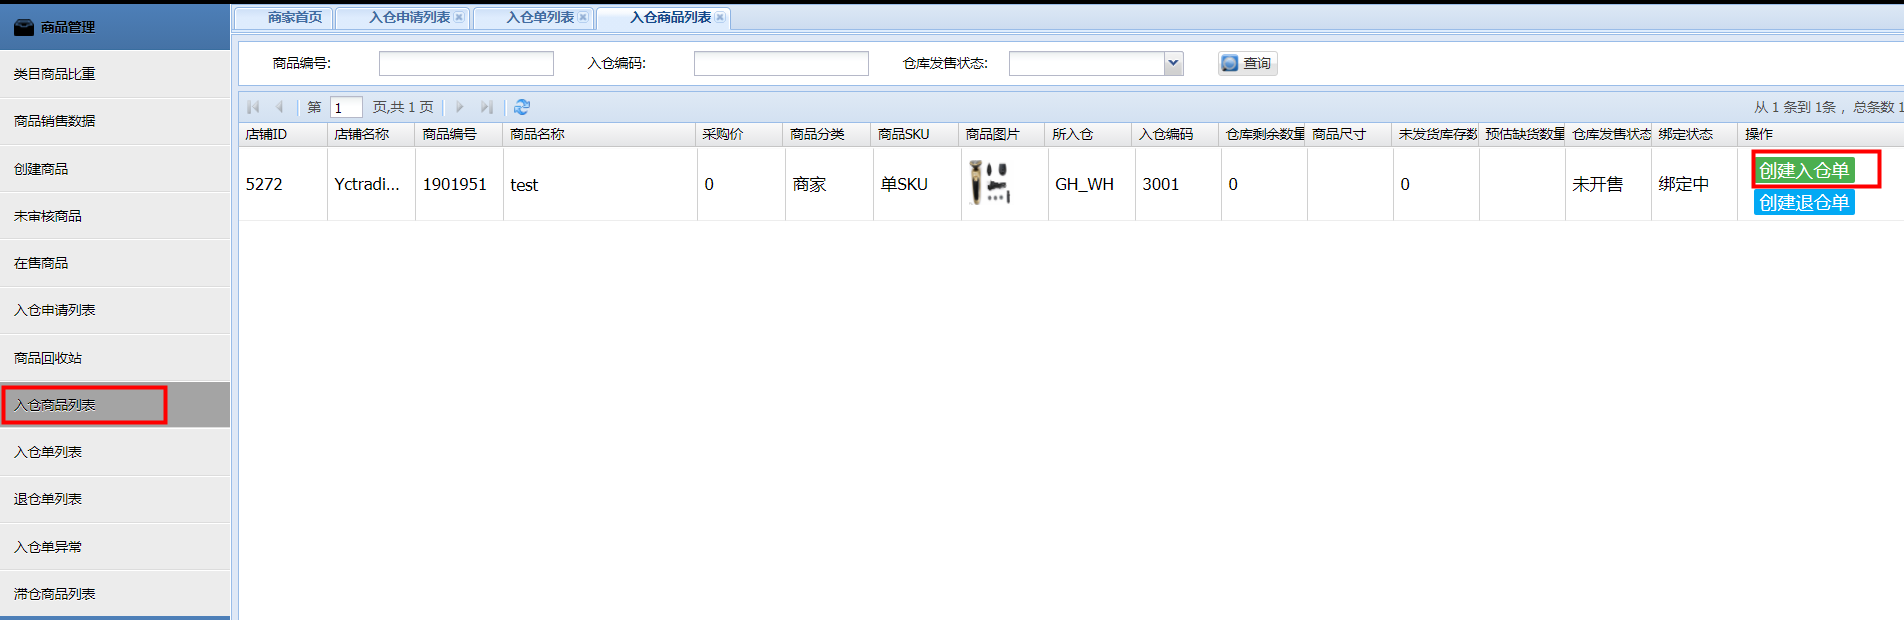Image resolution: width=1904 pixels, height=620 pixels.
Task: Click the blue 创建退仓单 button
Action: pos(1804,203)
